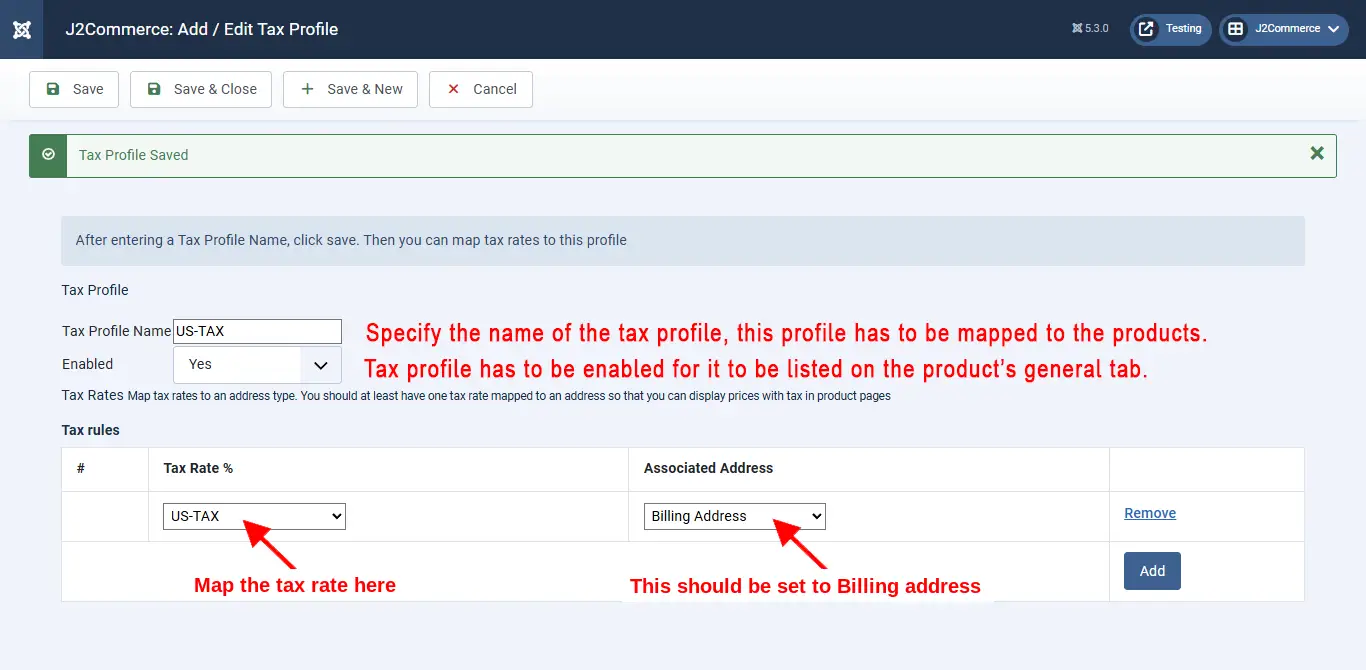Click the Joomla 5.3.0 version indicator

click(x=1089, y=29)
